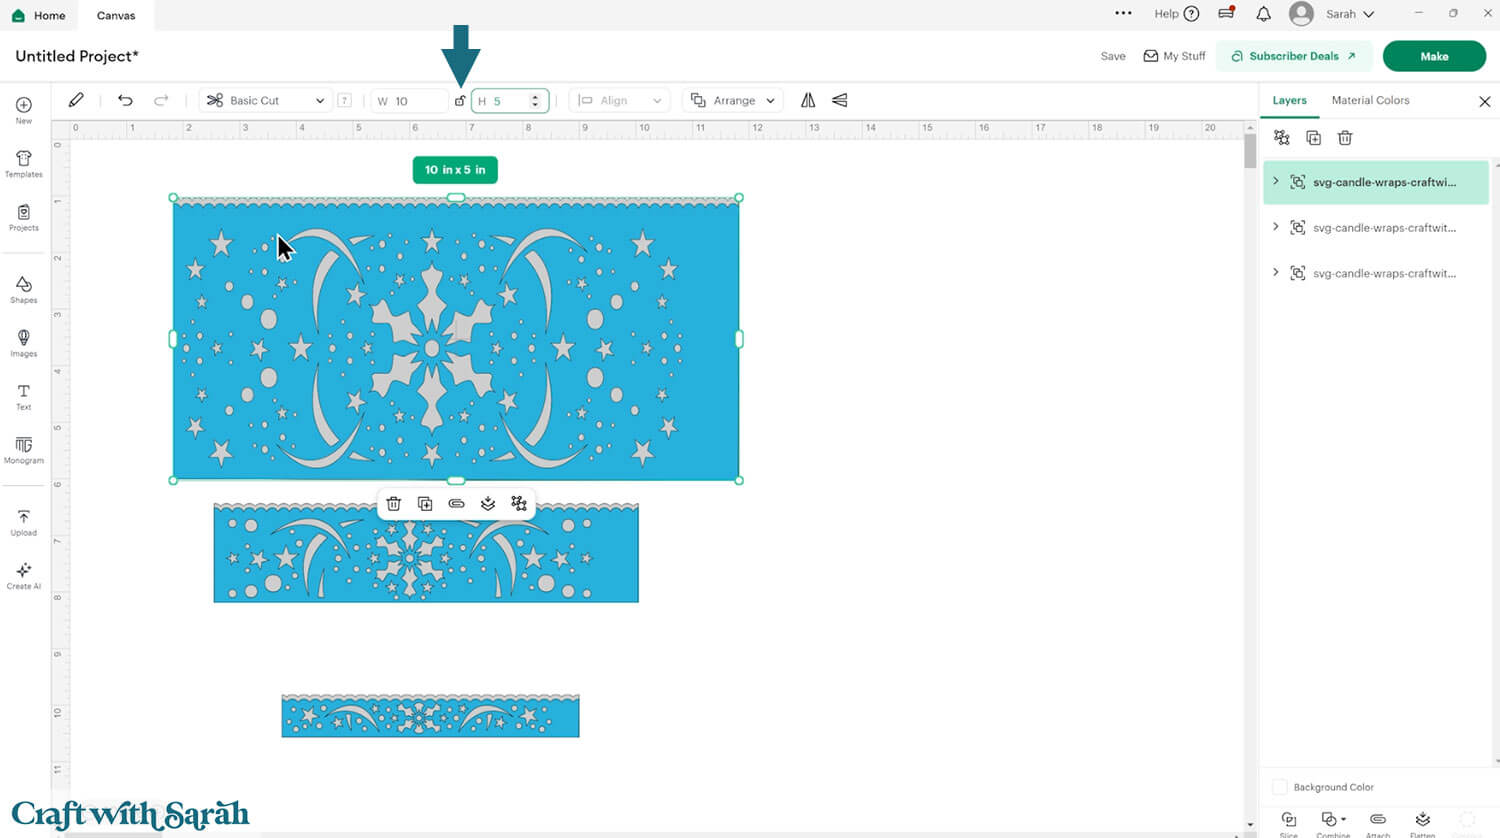
Task: Click the group icon atop Layers panel
Action: [x=1282, y=138]
